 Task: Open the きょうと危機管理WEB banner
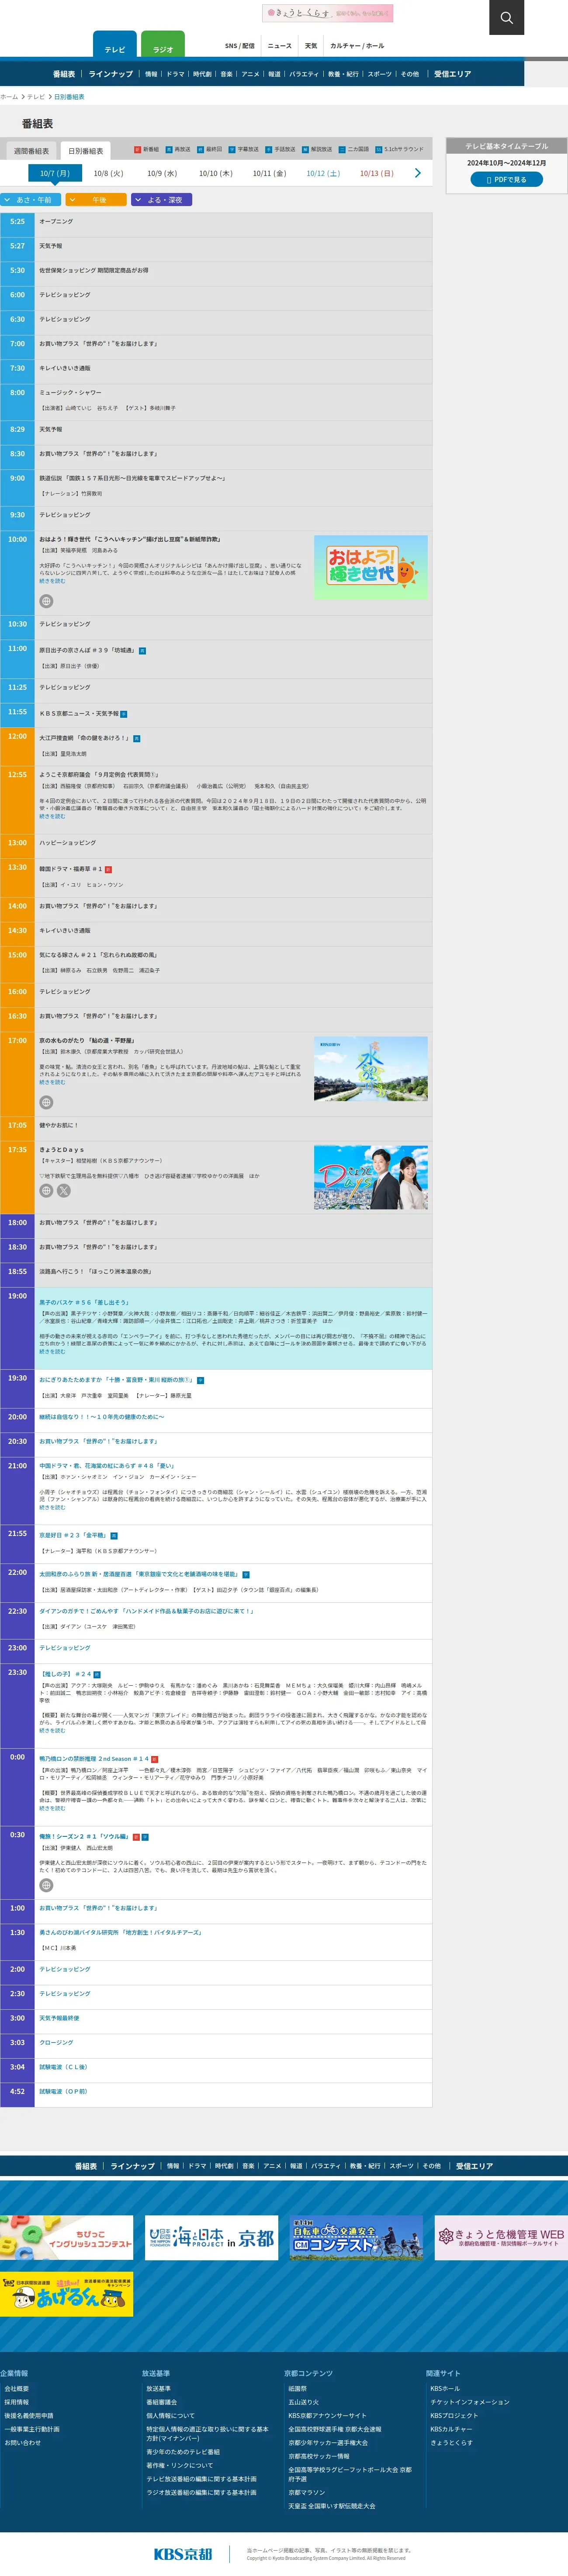pyautogui.click(x=501, y=2237)
